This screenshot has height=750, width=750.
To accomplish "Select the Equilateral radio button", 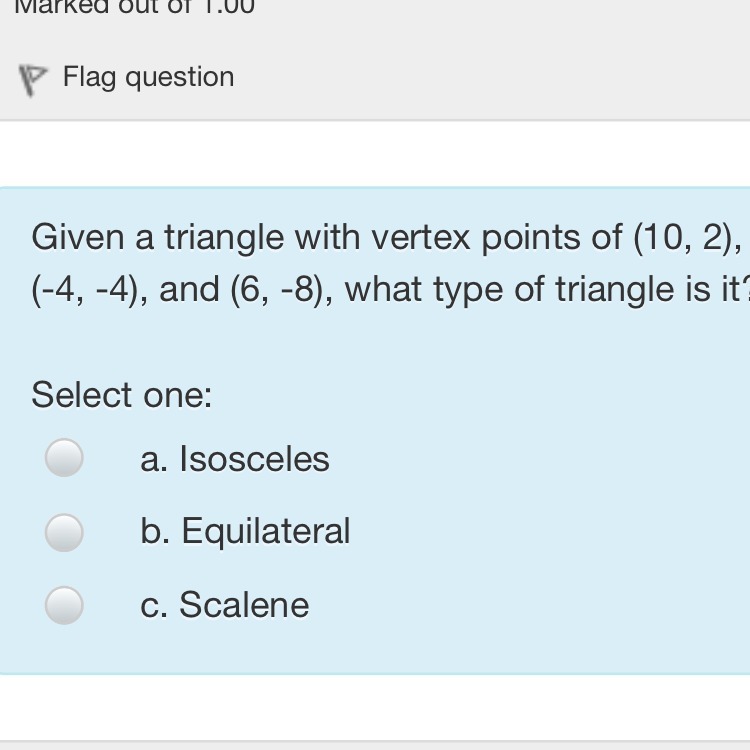I will [64, 531].
